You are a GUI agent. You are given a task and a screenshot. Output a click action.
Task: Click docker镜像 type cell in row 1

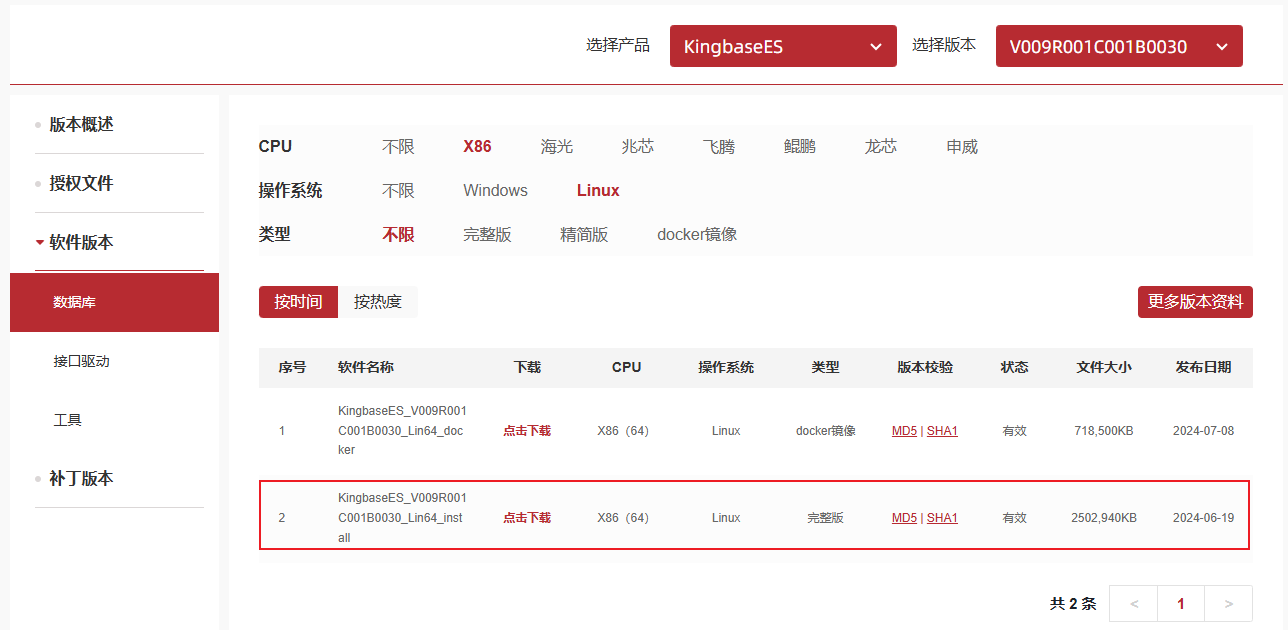point(825,431)
